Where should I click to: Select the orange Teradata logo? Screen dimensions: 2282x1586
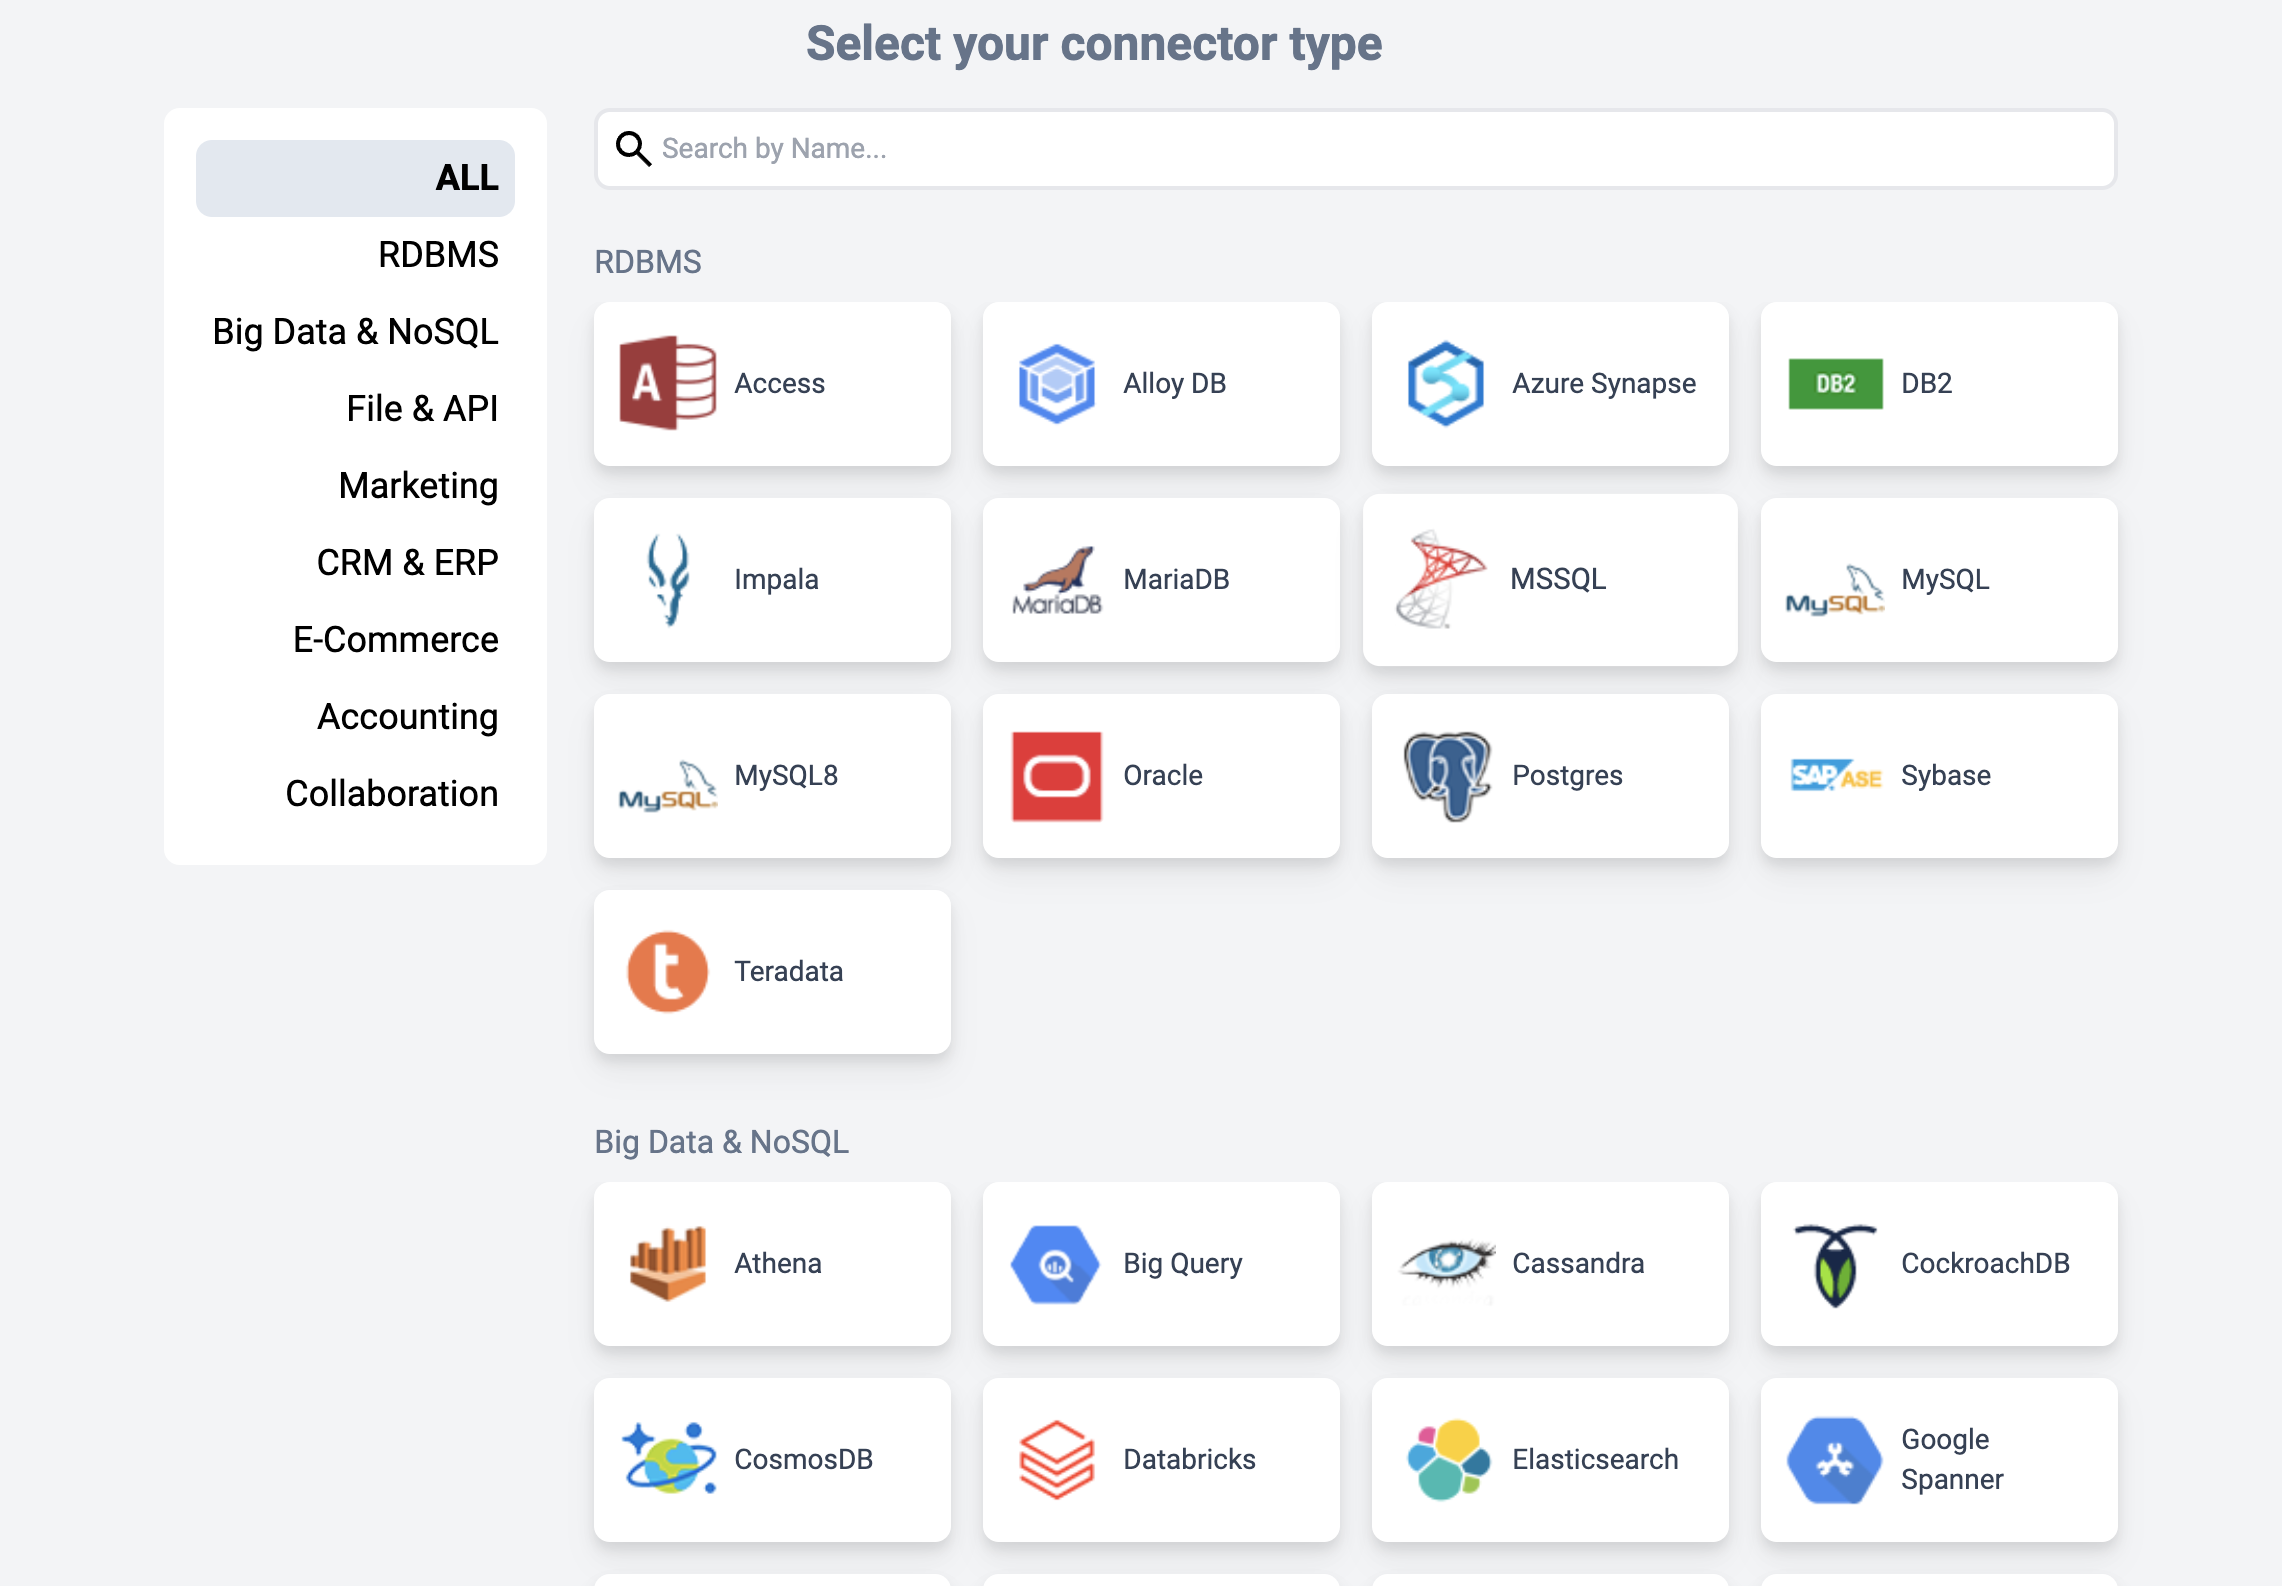coord(667,971)
